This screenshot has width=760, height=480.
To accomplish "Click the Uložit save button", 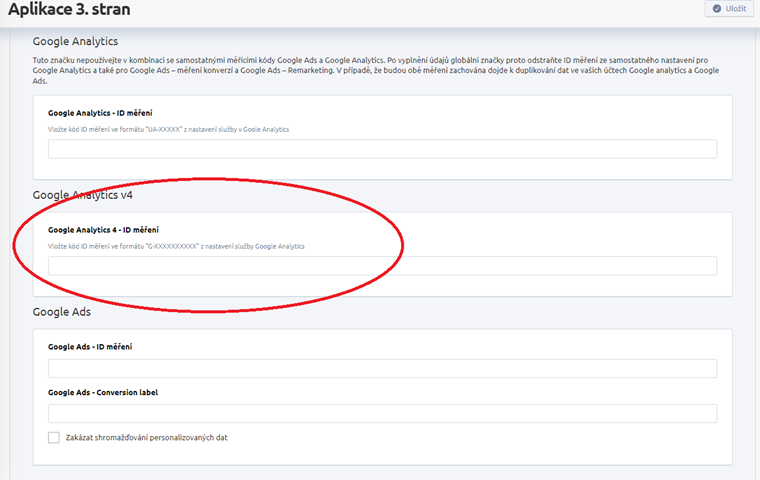I will 728,9.
